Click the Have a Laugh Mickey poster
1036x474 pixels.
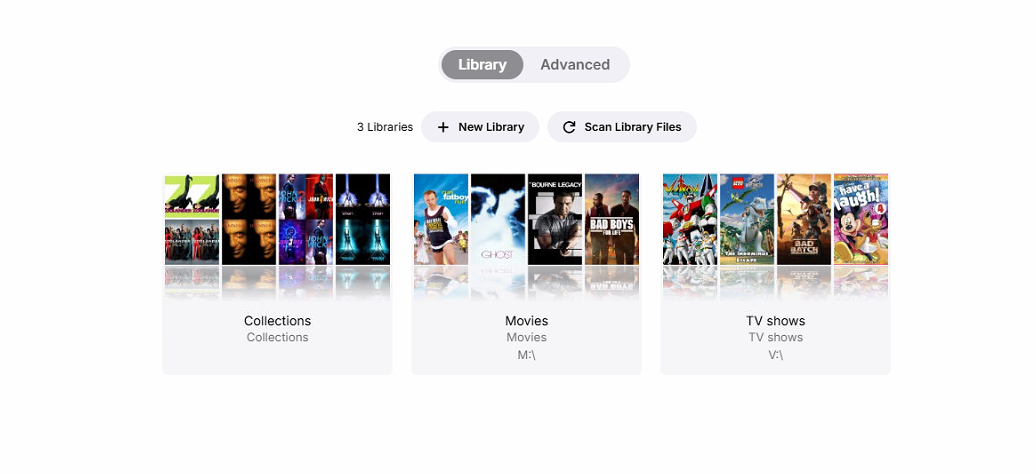(861, 219)
